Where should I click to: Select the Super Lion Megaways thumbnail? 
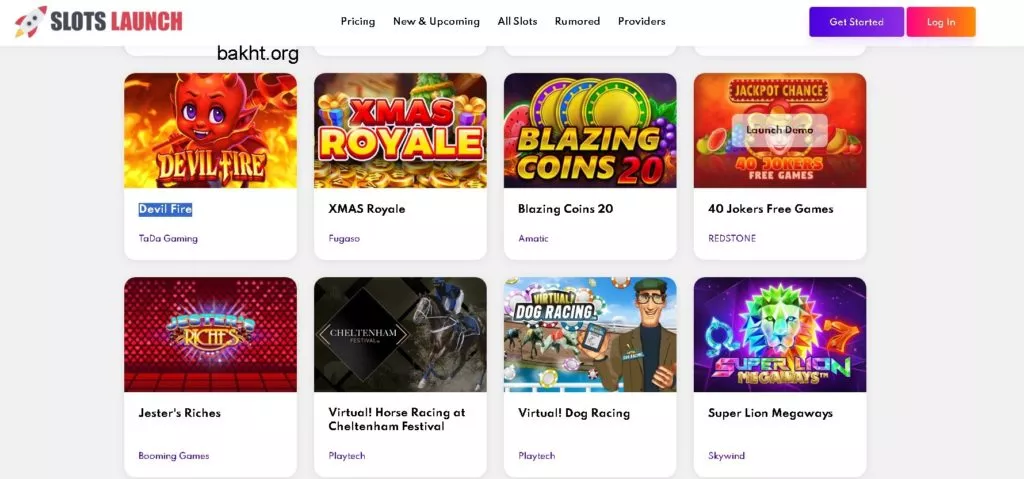tap(779, 334)
